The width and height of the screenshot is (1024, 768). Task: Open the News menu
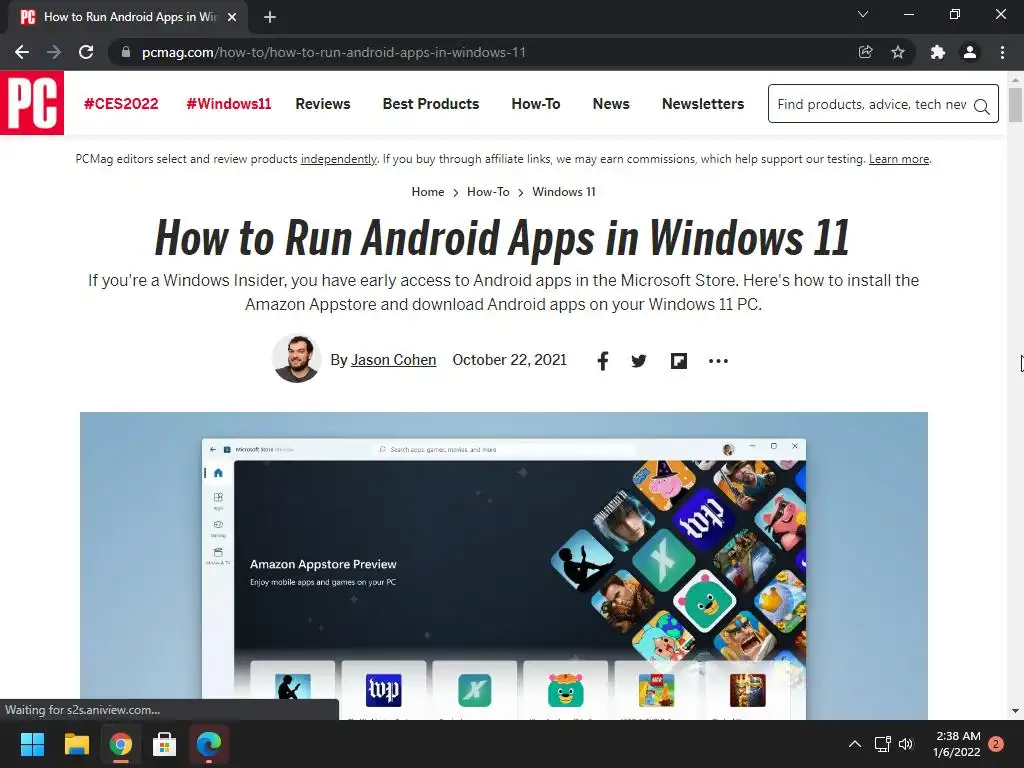coord(611,104)
